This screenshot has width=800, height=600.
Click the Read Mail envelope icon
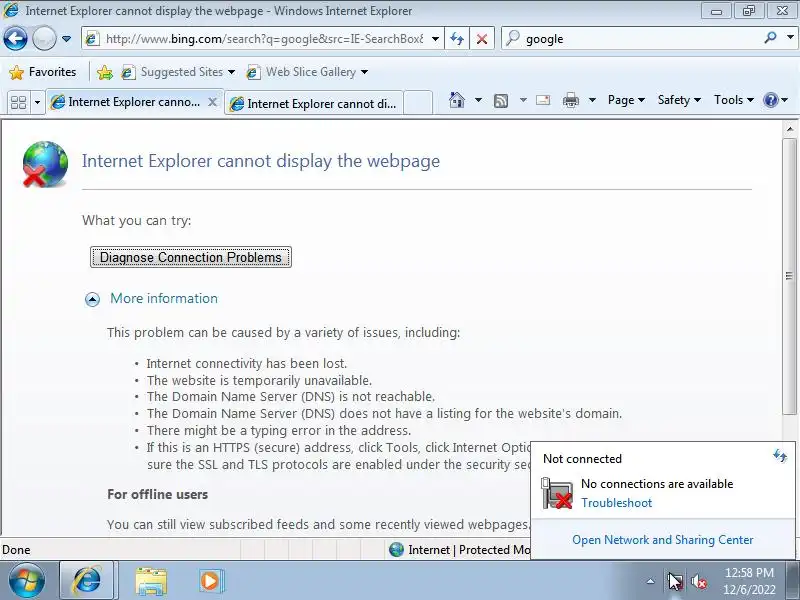[x=543, y=100]
